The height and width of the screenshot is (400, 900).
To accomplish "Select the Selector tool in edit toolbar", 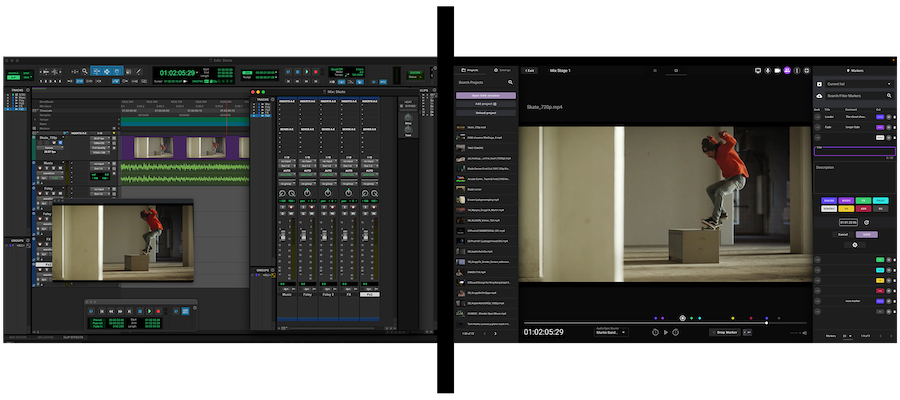I will (107, 72).
